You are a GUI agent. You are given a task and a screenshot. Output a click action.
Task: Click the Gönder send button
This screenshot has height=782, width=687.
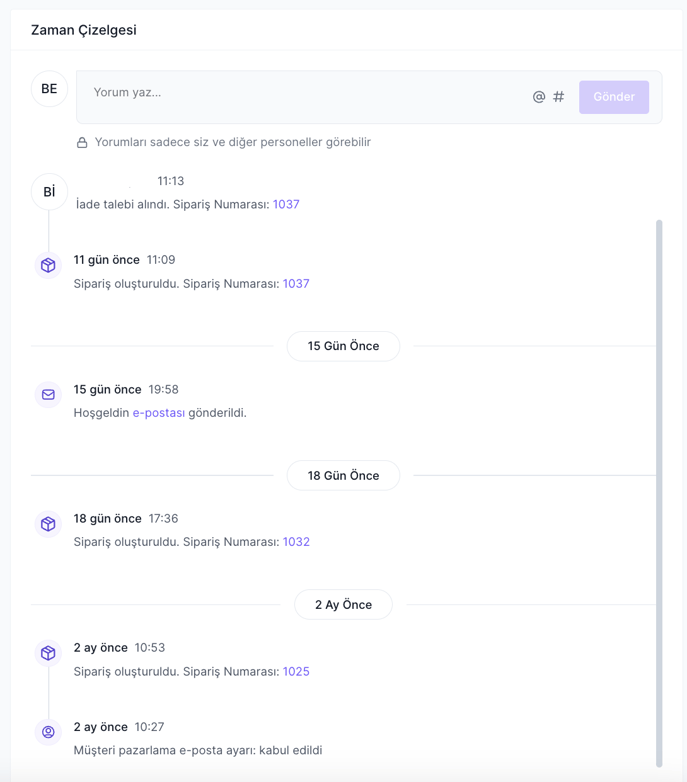pyautogui.click(x=614, y=97)
